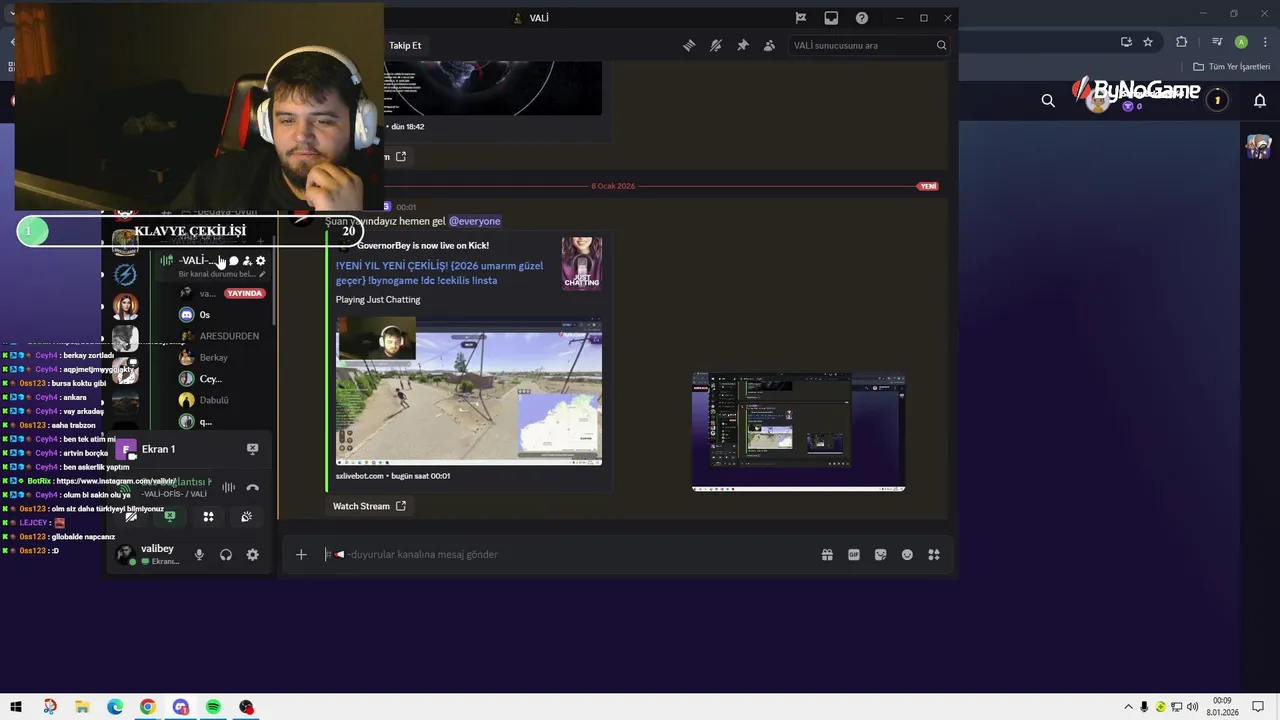Open the YENİ YIL YENİ ÇEKİLİŞ stream link
Screen dimensions: 1280x720
click(440, 273)
